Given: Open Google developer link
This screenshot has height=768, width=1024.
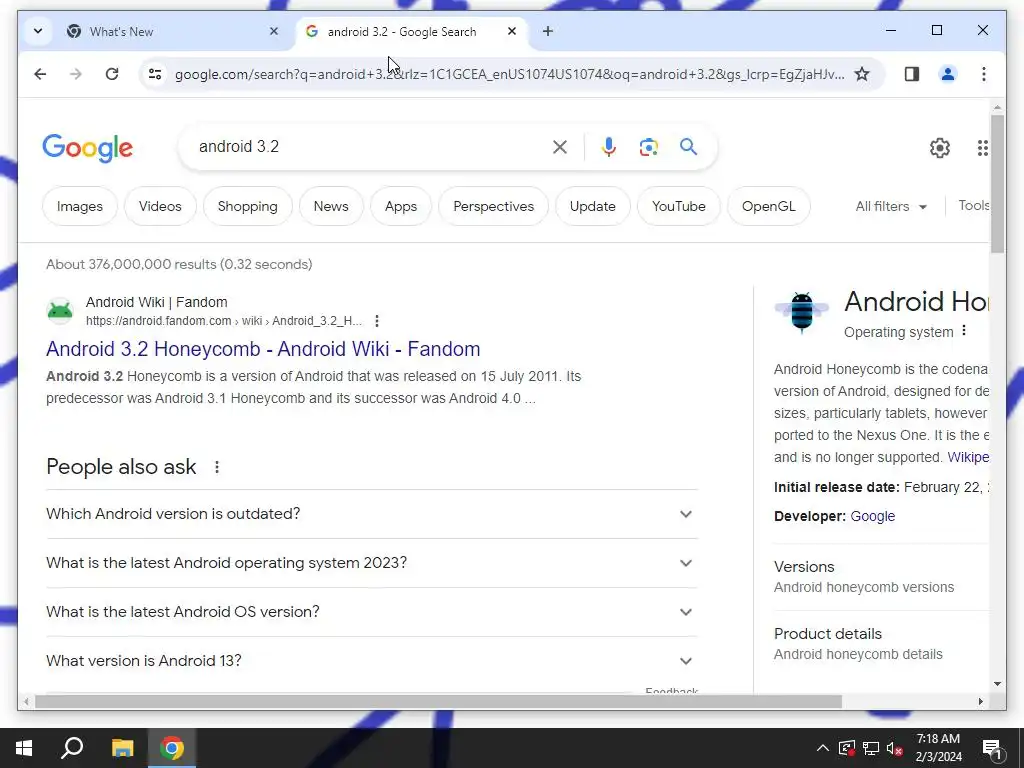Looking at the screenshot, I should 872,516.
